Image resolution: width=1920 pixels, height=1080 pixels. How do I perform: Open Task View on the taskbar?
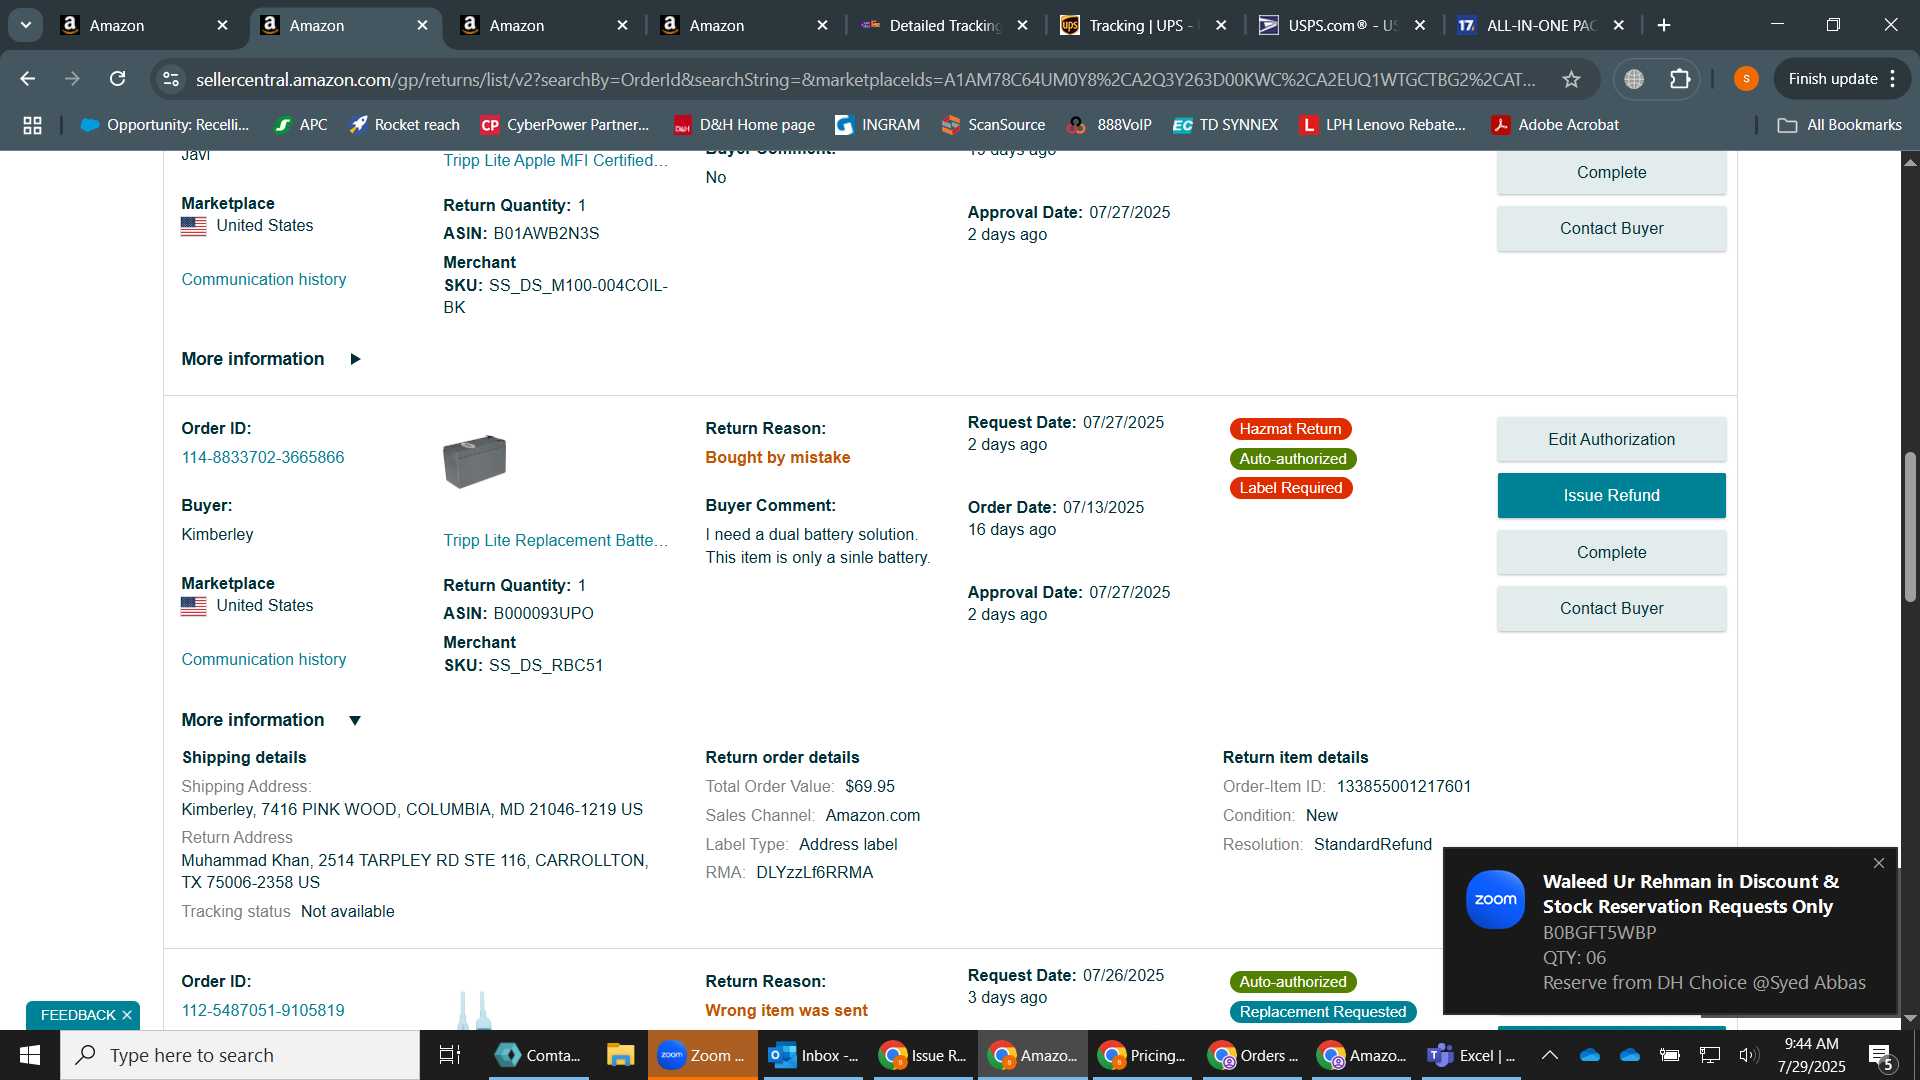[x=450, y=1056]
